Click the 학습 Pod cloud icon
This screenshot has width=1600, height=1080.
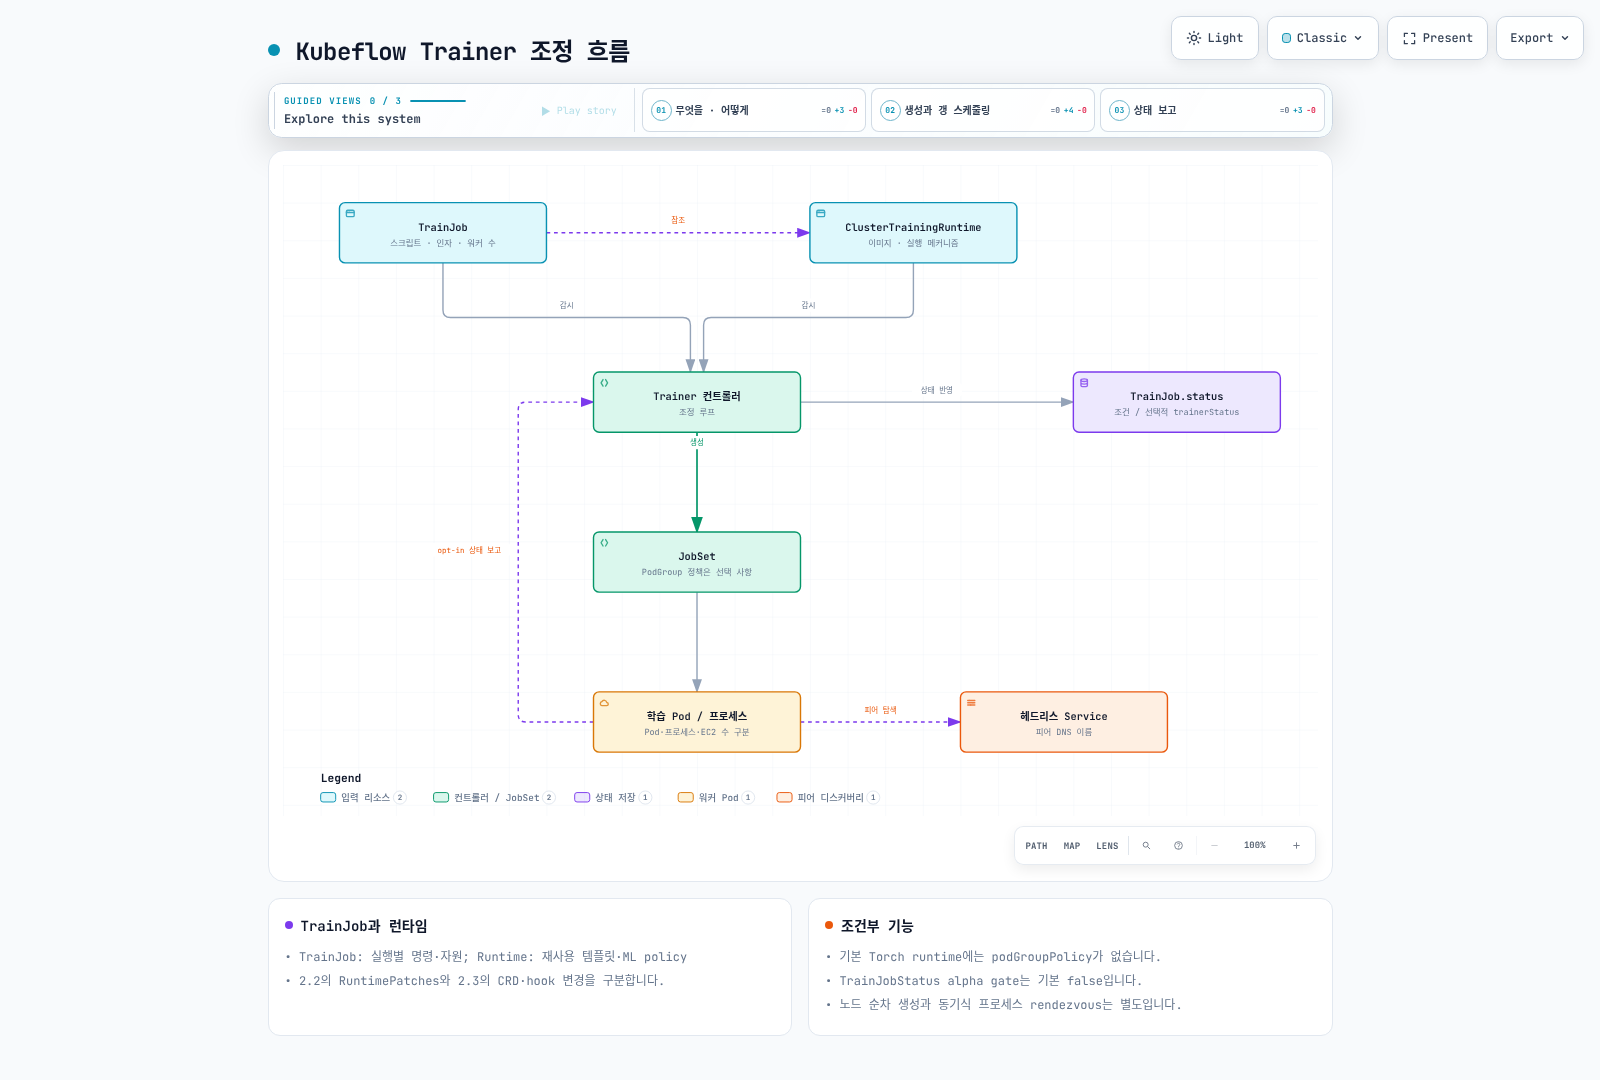[x=604, y=703]
